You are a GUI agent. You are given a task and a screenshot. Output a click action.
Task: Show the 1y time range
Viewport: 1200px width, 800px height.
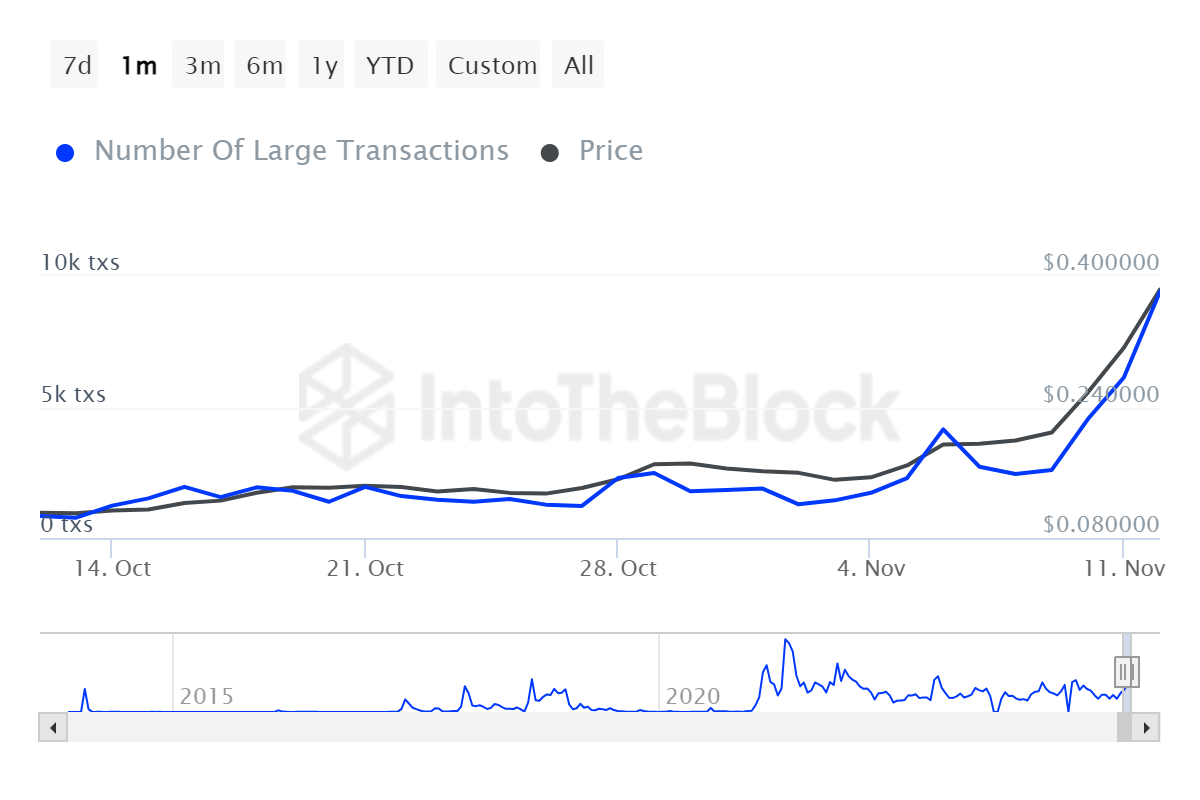coord(324,66)
